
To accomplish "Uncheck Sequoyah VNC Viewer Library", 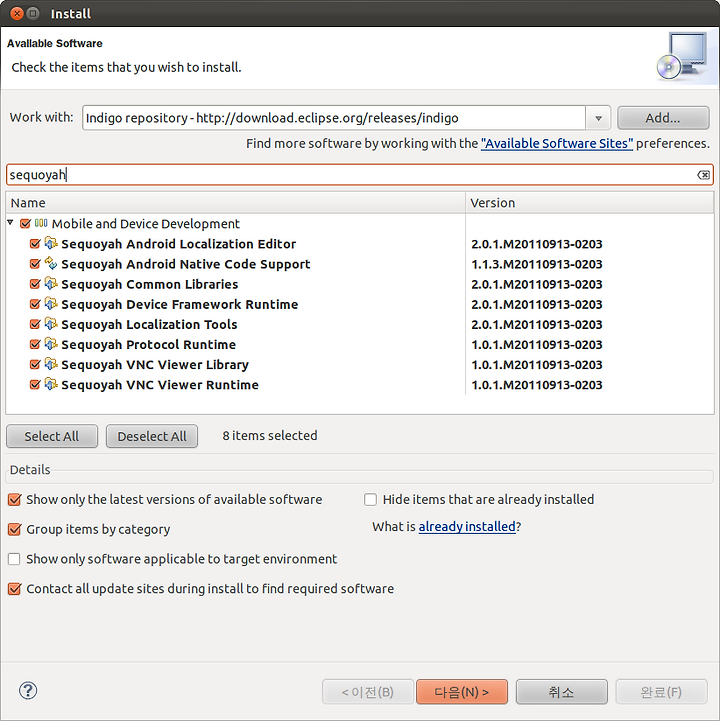I will tap(35, 365).
